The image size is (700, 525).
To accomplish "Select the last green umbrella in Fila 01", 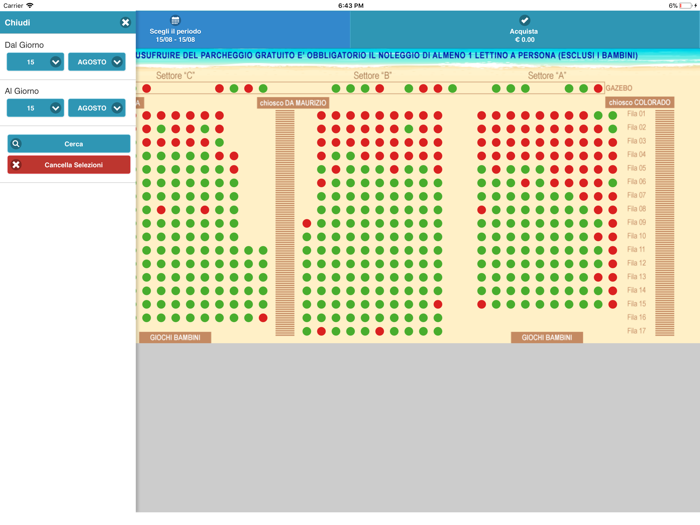I will [x=613, y=116].
